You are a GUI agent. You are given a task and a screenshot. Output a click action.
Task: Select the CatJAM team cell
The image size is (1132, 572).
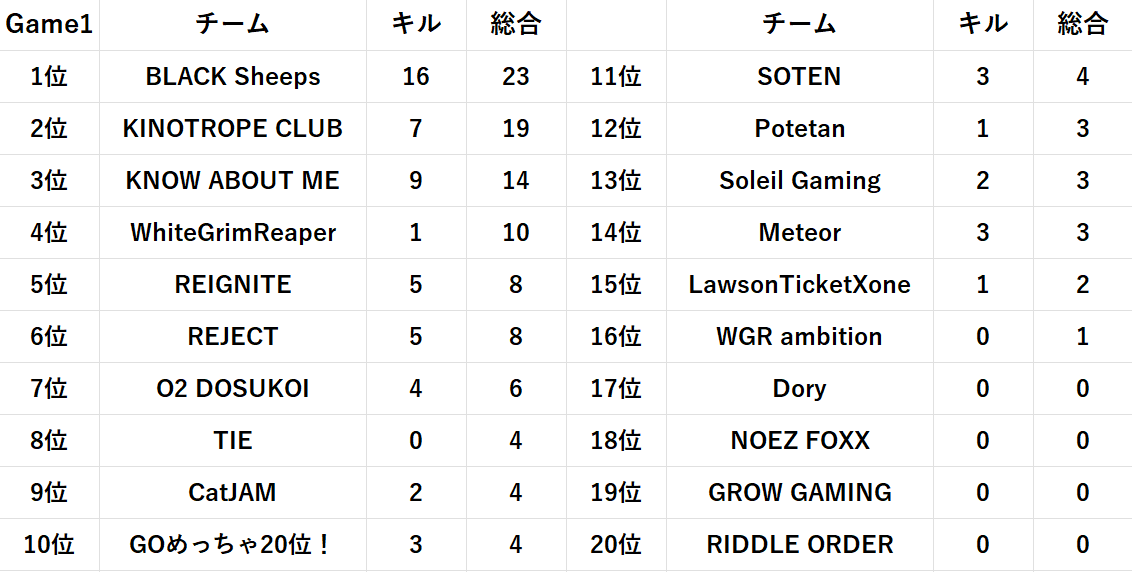coord(233,493)
